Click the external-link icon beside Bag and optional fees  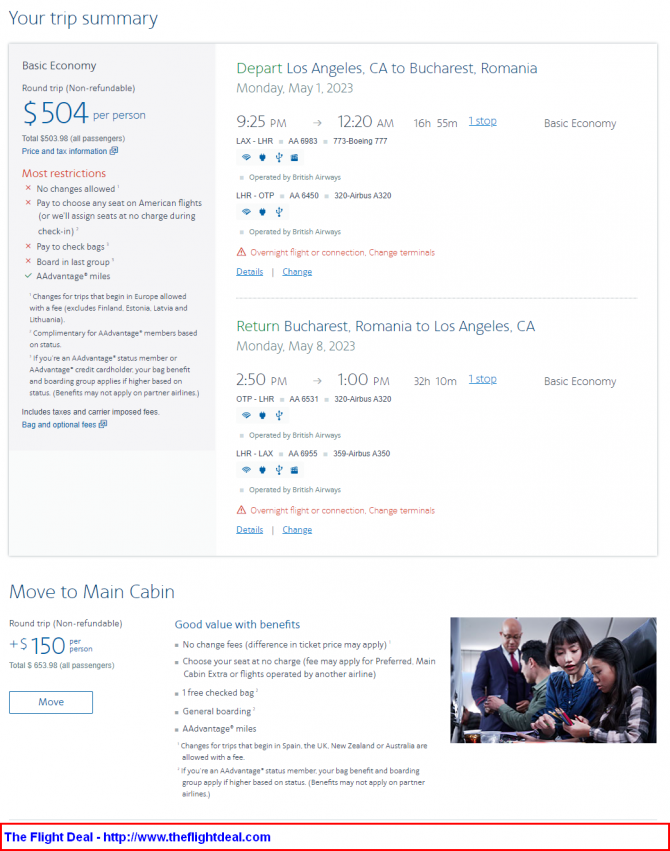[103, 424]
